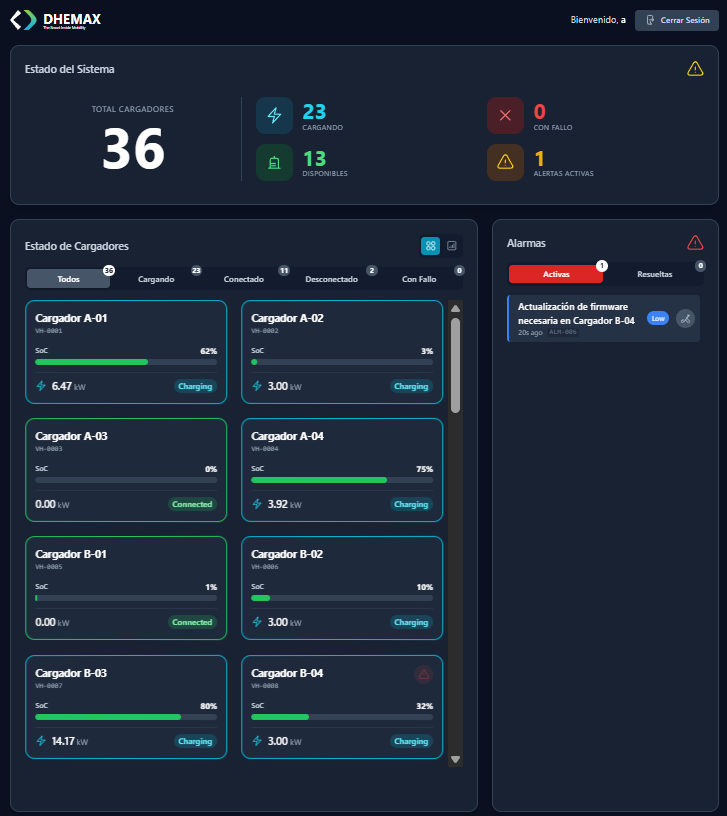The image size is (727, 816).
Task: Switch to chart view of chargers
Action: pyautogui.click(x=452, y=246)
